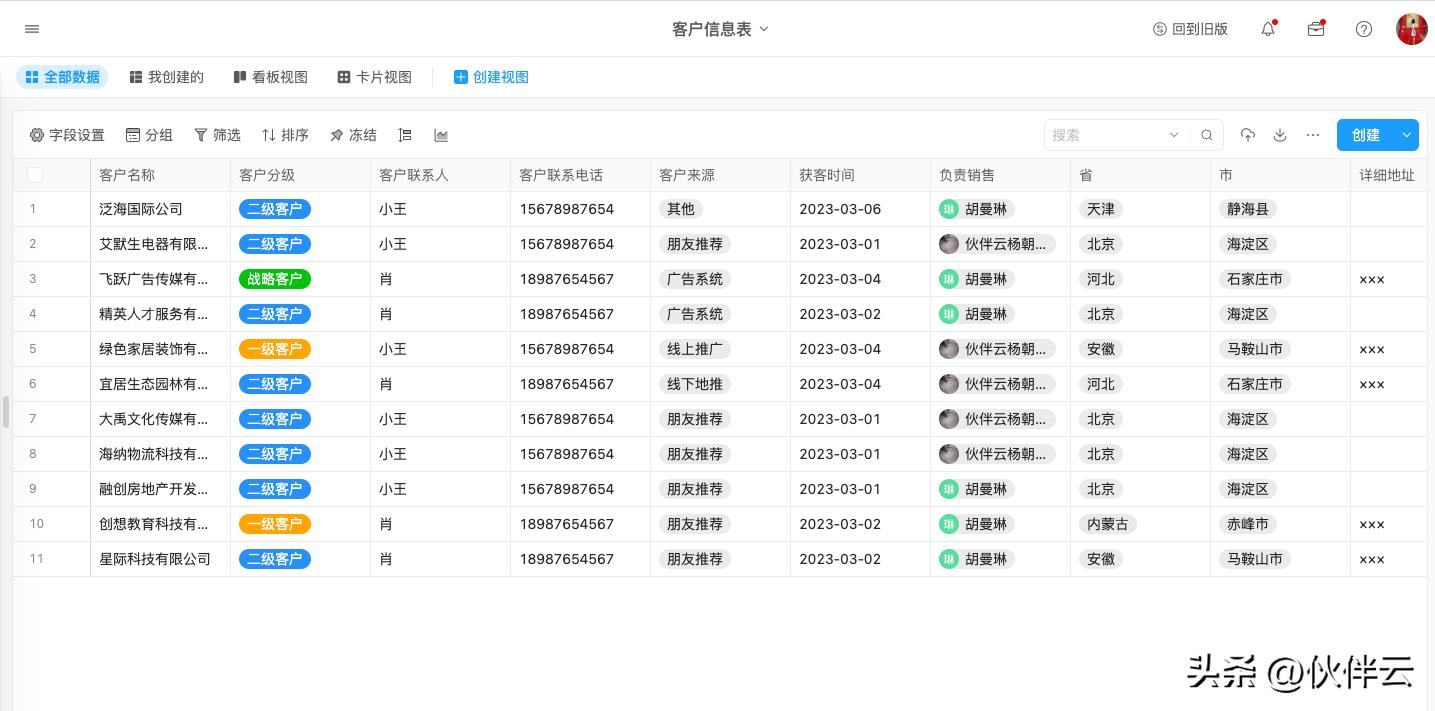Open the help question mark icon
This screenshot has width=1435, height=711.
(1364, 29)
